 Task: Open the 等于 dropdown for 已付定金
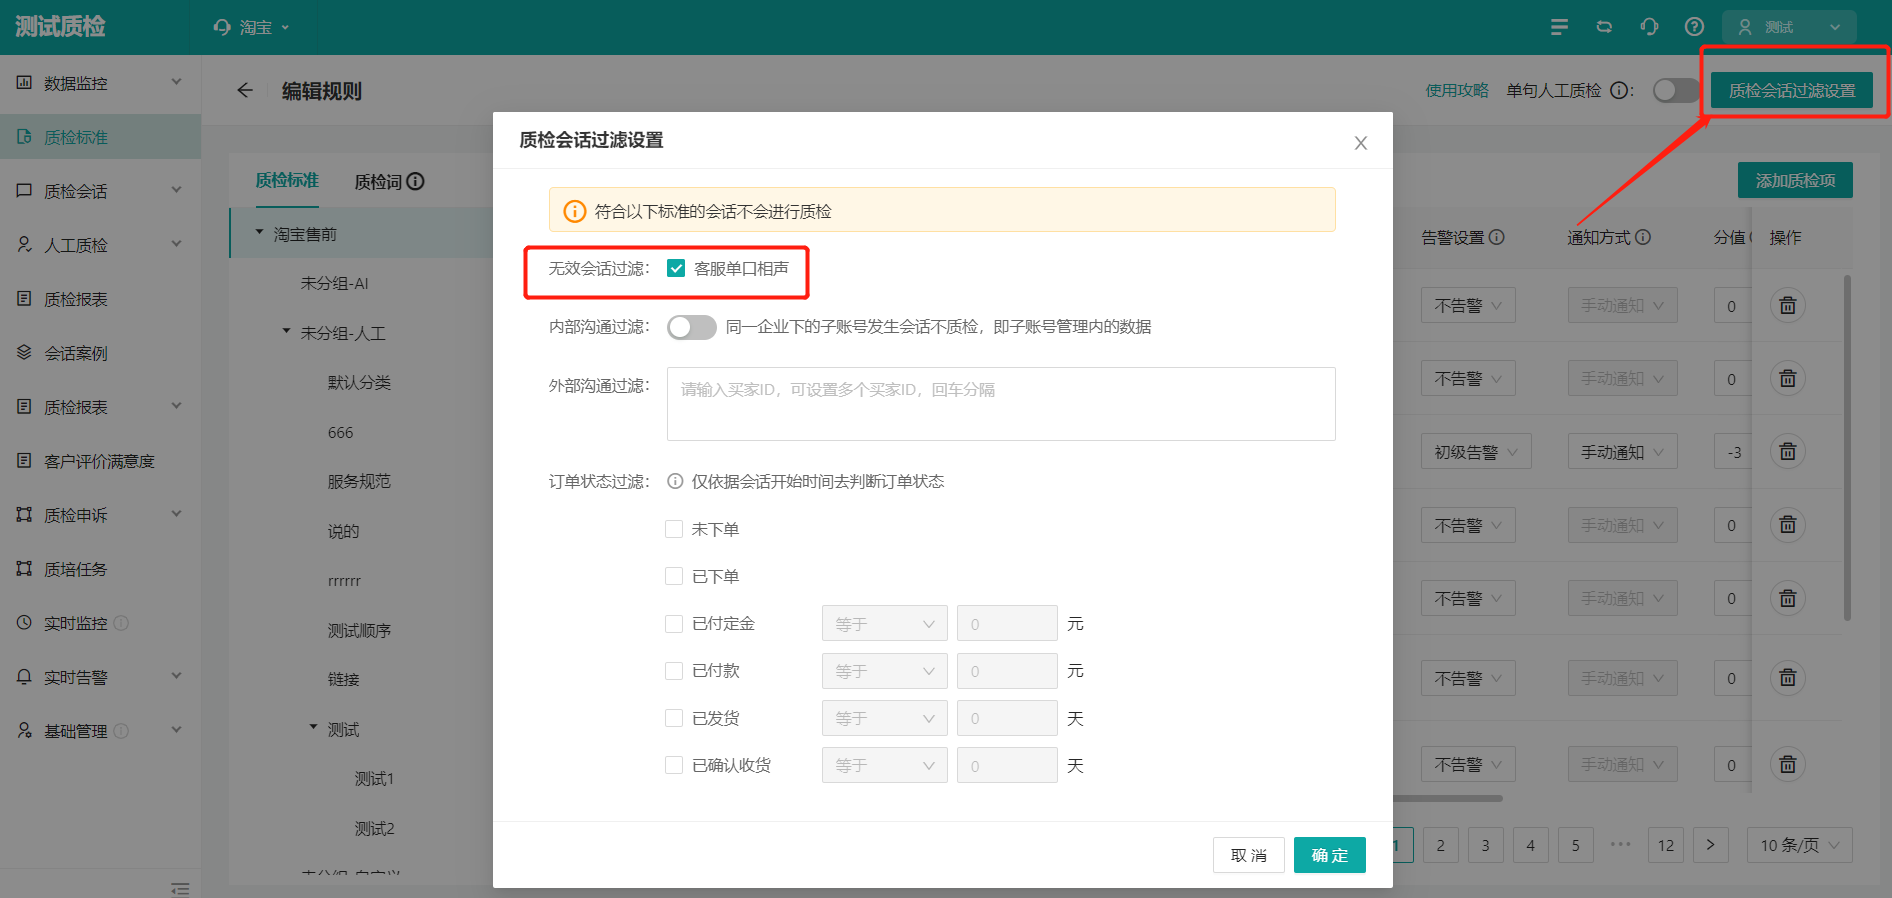pyautogui.click(x=884, y=624)
